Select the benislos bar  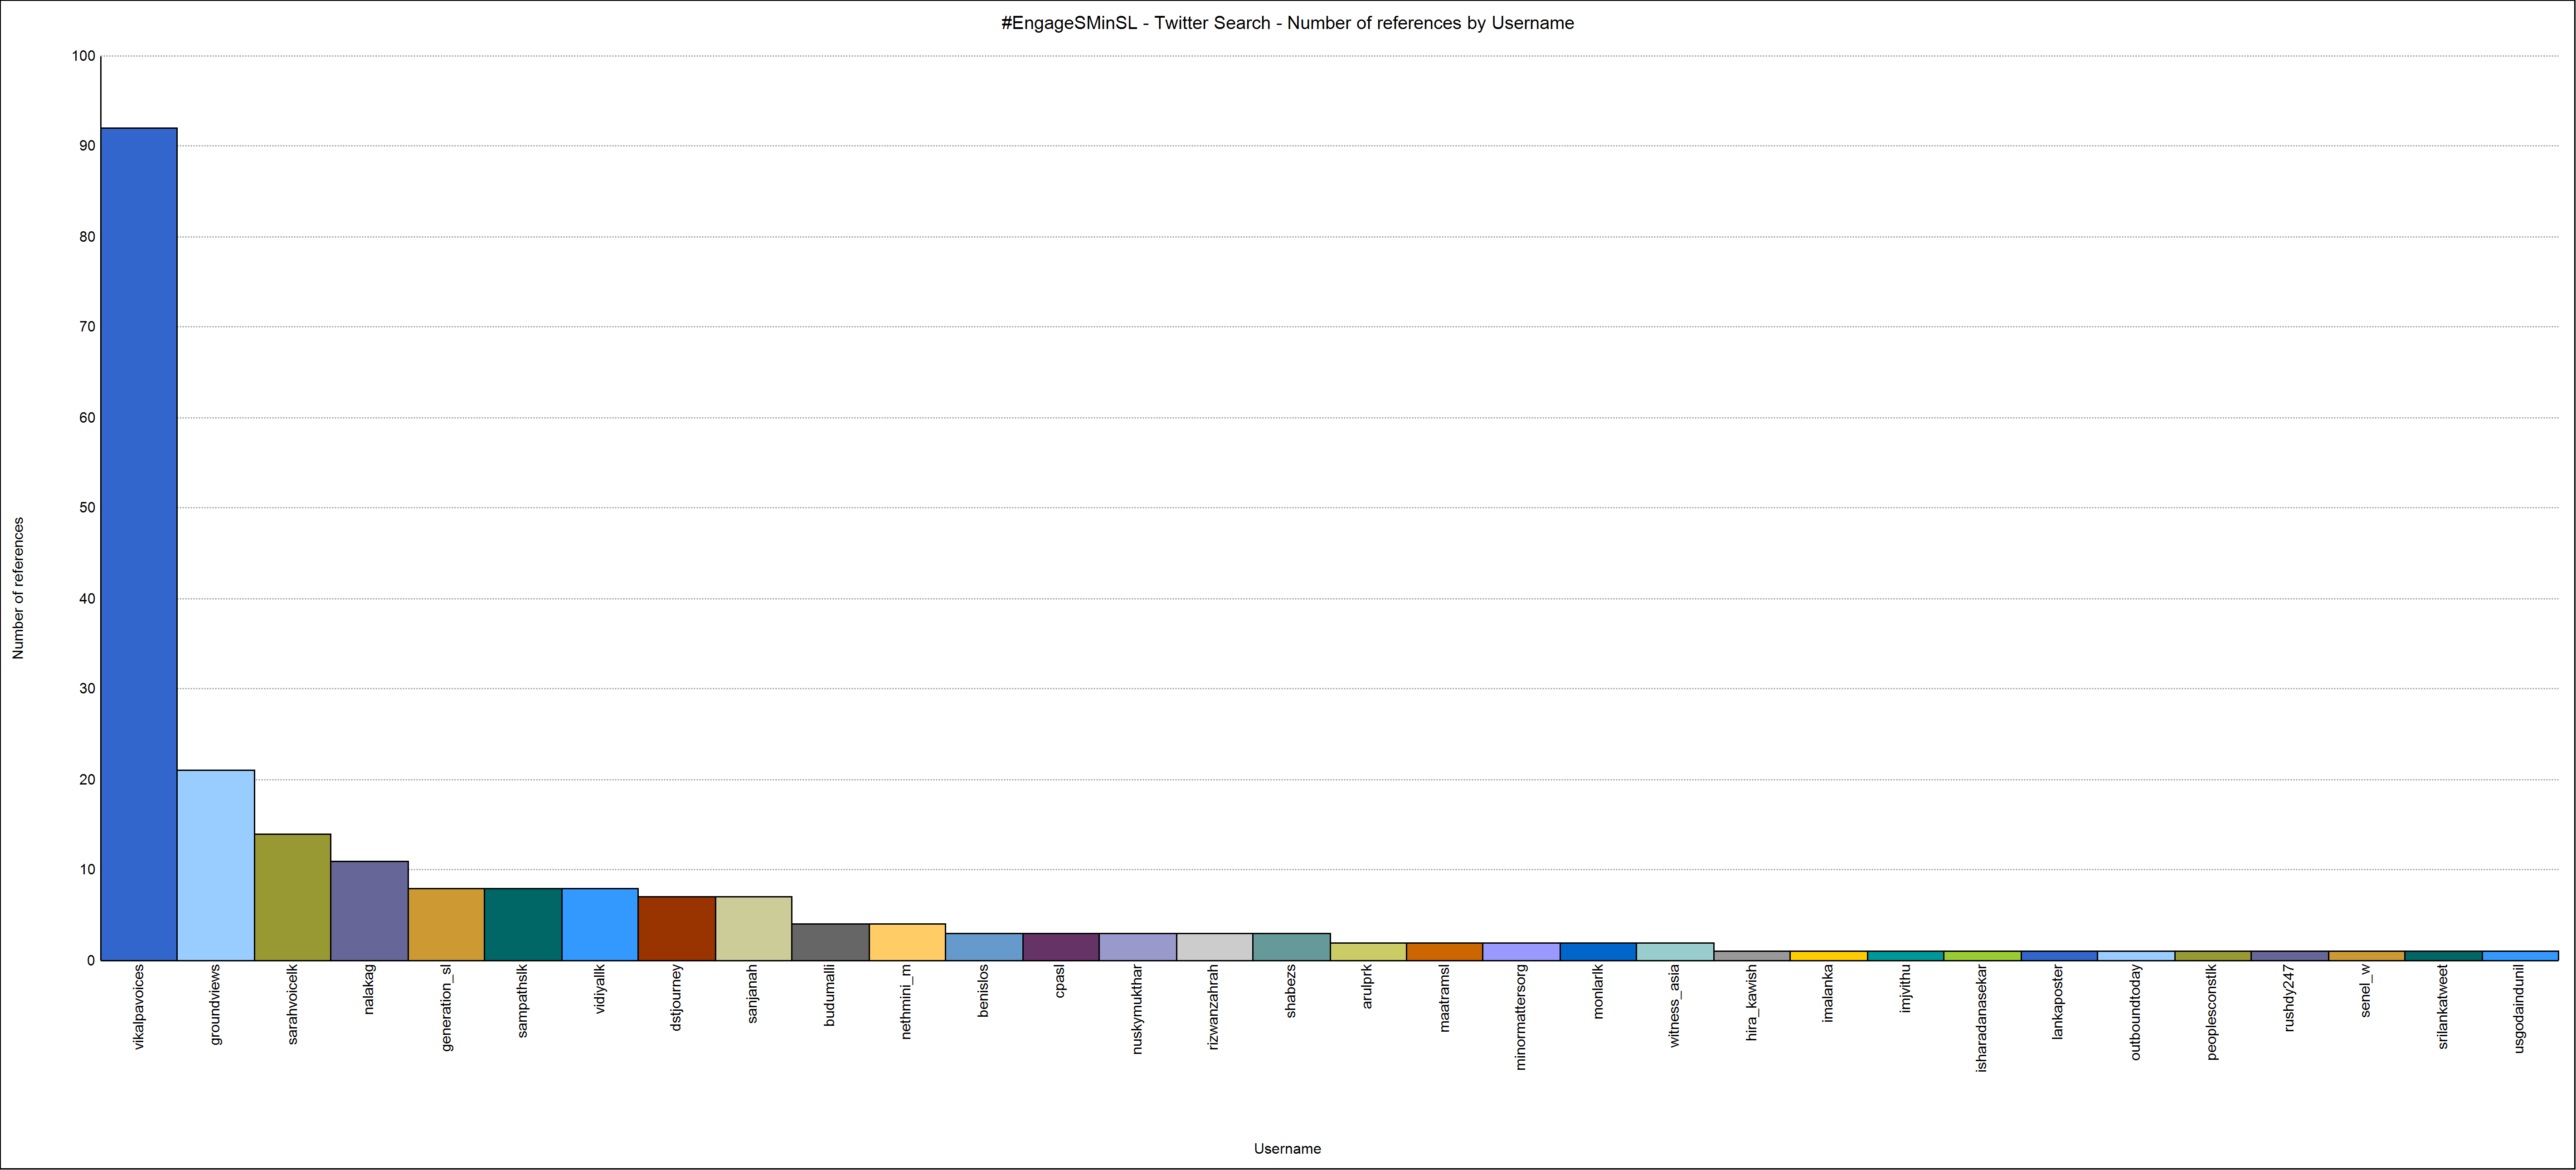(x=984, y=947)
